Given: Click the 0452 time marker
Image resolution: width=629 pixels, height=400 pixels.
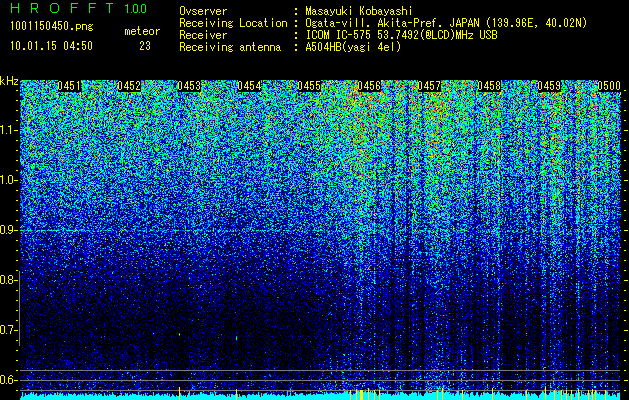Looking at the screenshot, I should coord(129,86).
